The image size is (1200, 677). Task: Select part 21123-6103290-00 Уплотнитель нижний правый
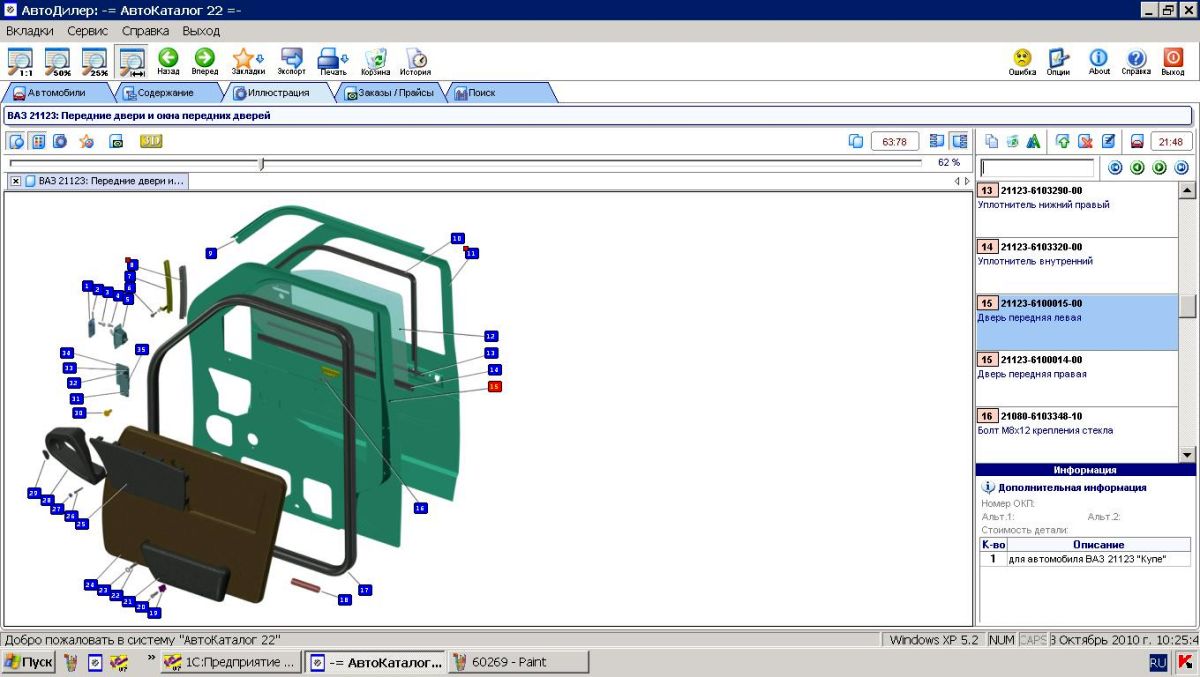point(1076,209)
